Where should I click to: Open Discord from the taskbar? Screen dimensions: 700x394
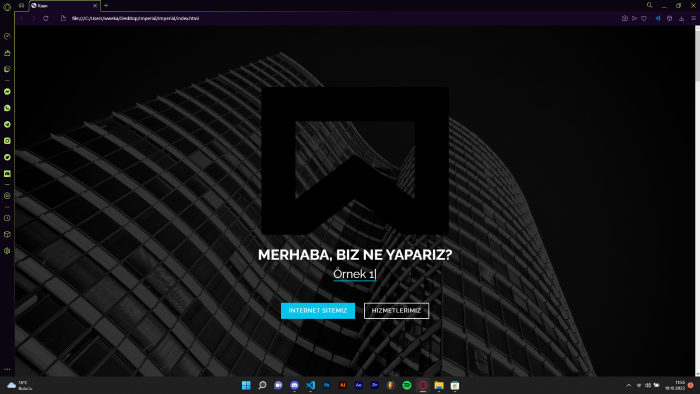[x=294, y=385]
